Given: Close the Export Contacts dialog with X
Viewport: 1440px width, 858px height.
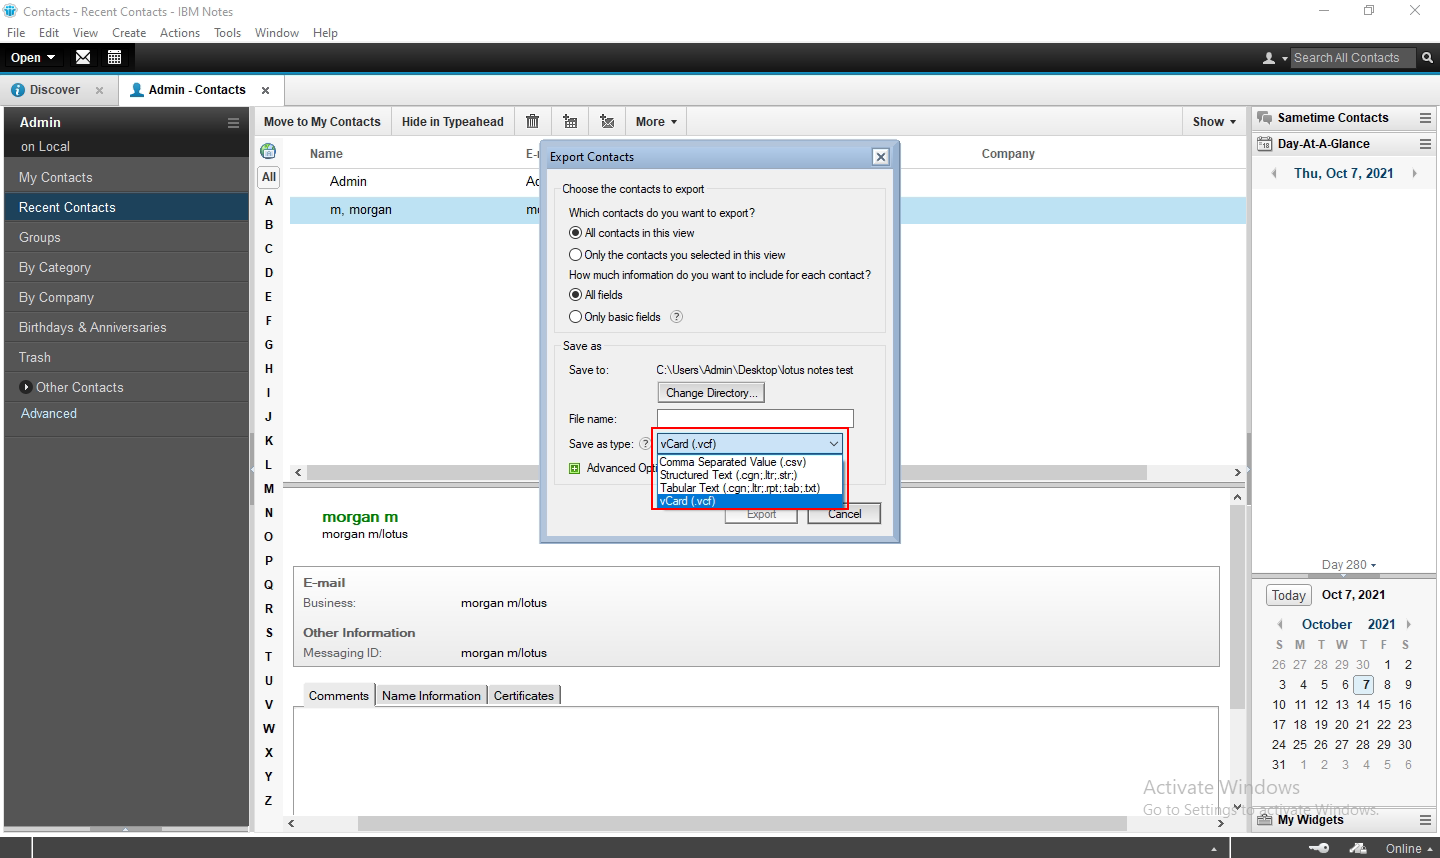Looking at the screenshot, I should (x=880, y=157).
